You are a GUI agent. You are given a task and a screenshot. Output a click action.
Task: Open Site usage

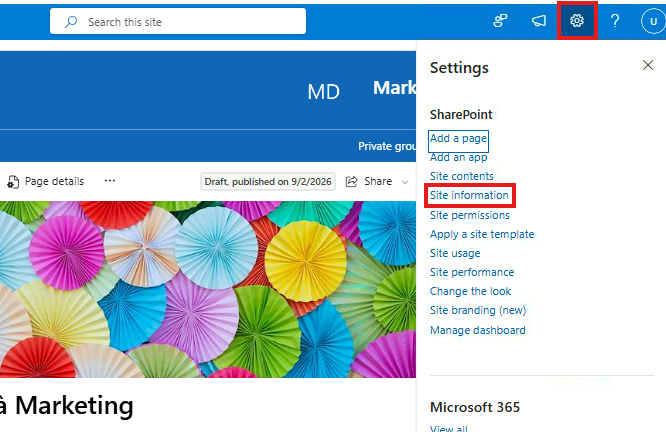click(455, 254)
